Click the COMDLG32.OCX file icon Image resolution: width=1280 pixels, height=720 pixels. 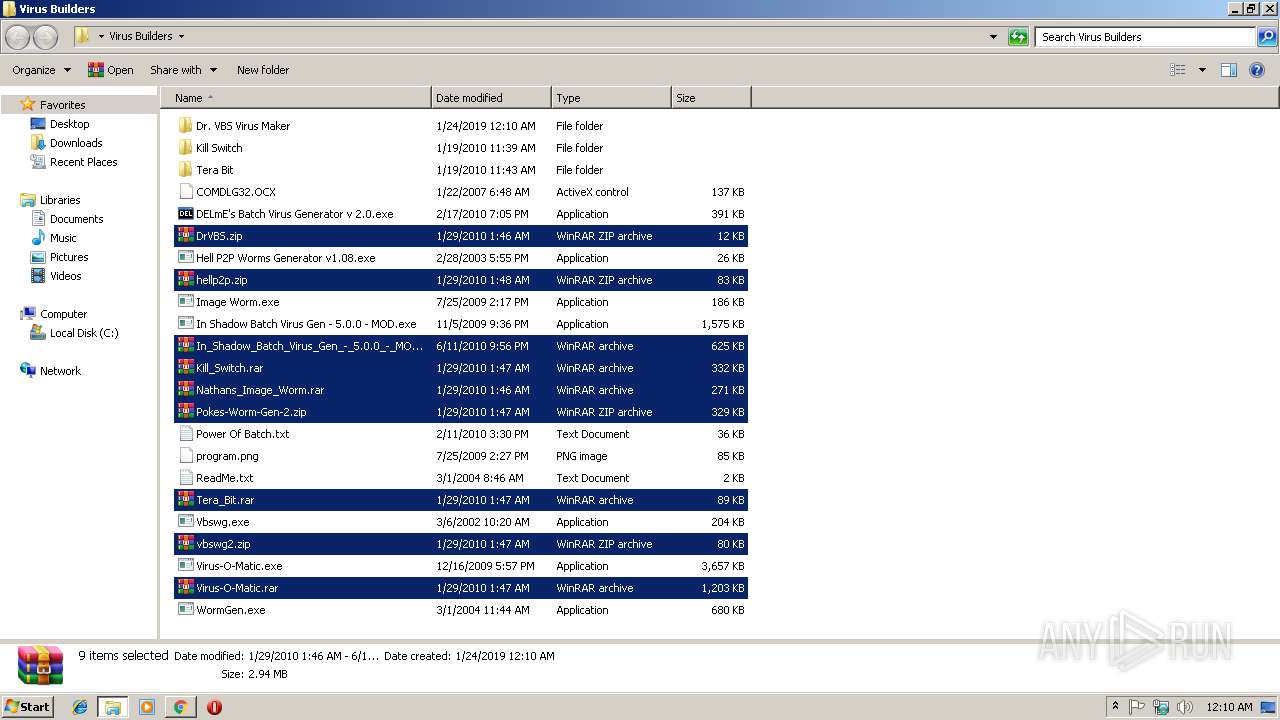click(185, 192)
